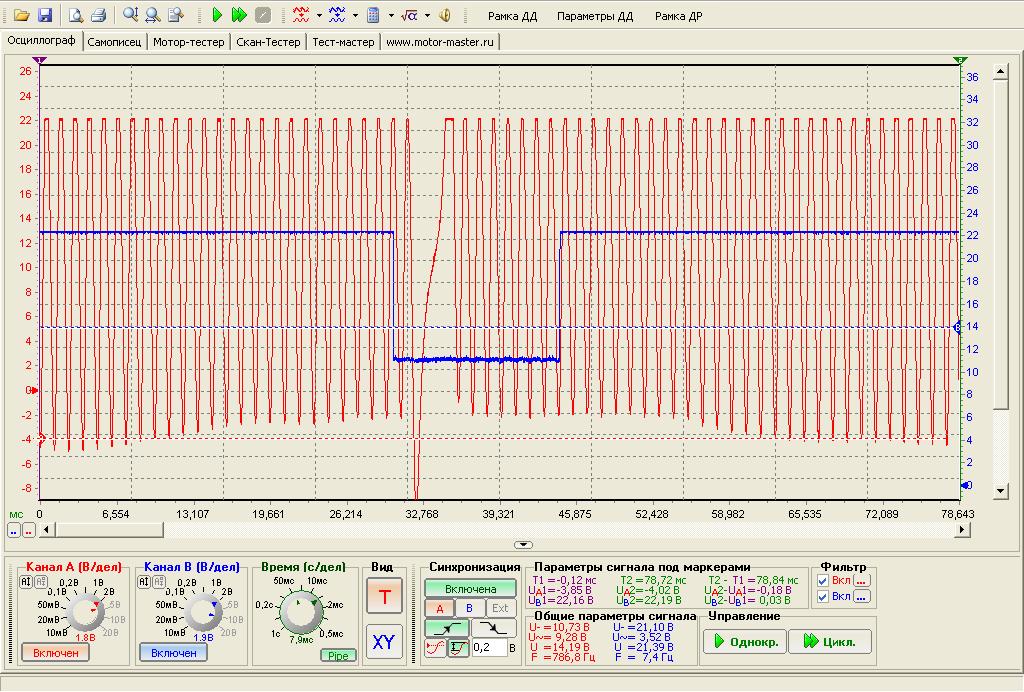The image size is (1024, 692).
Task: Click the XY view mode button
Action: tap(383, 643)
